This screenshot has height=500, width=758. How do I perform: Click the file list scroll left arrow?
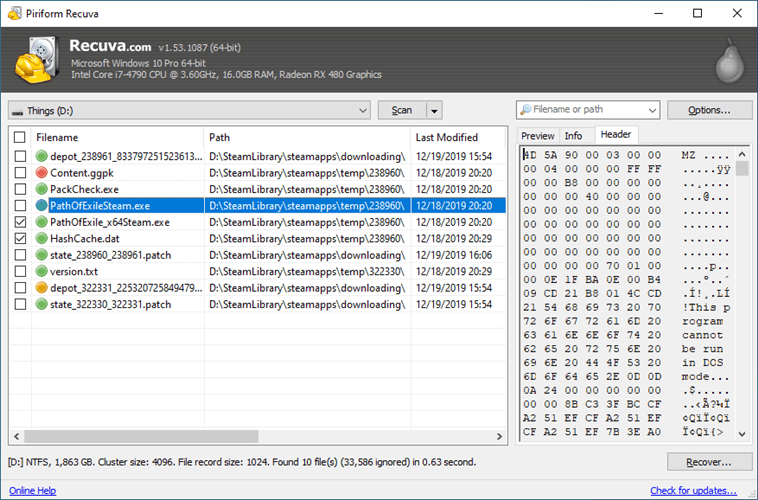point(17,437)
